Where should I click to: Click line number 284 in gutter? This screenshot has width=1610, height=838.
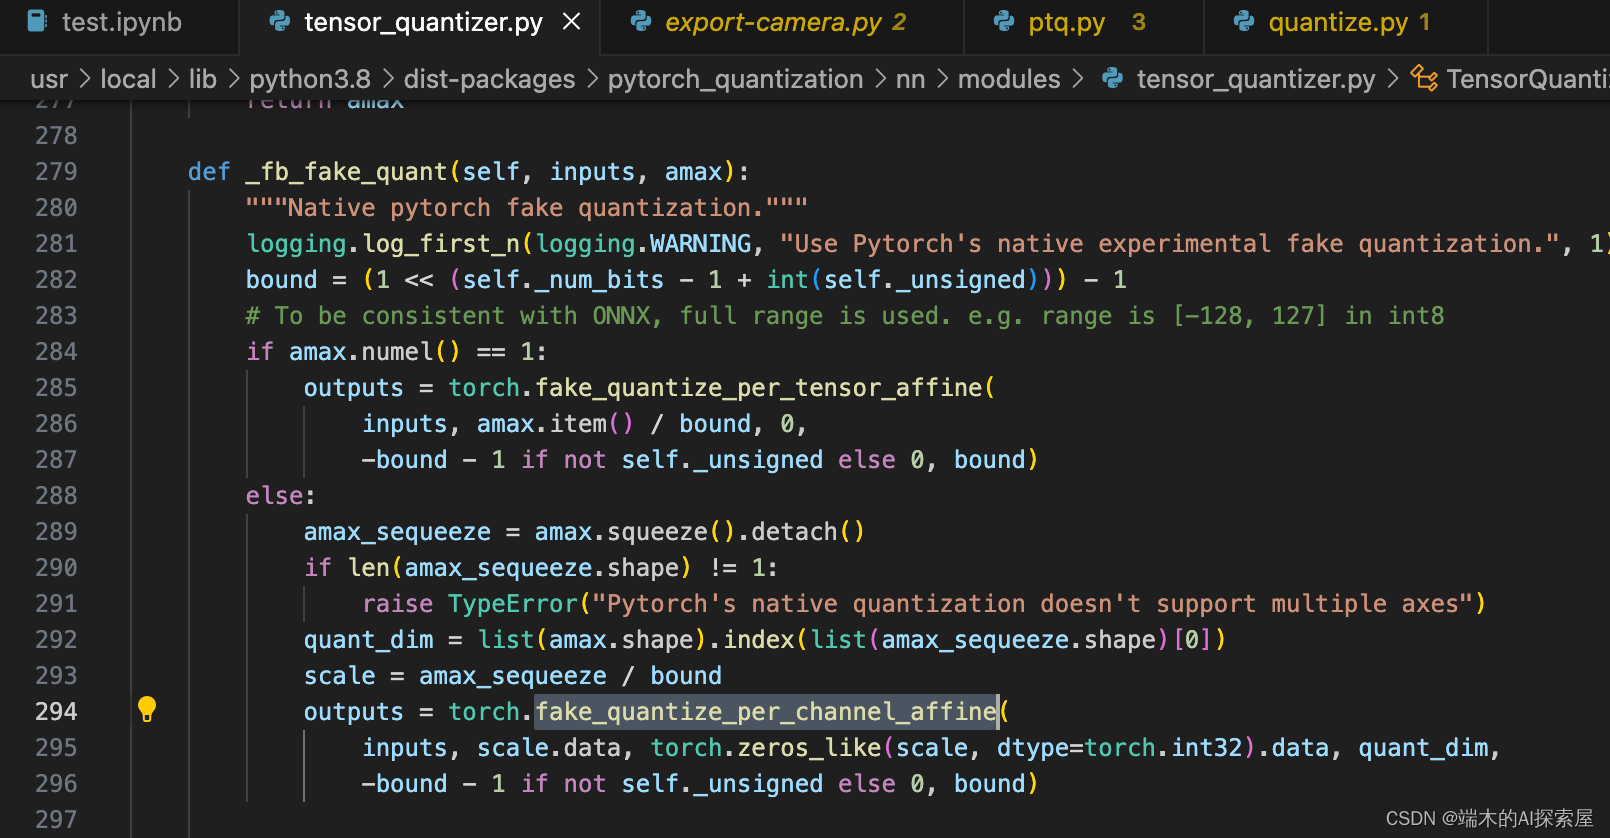tap(56, 352)
